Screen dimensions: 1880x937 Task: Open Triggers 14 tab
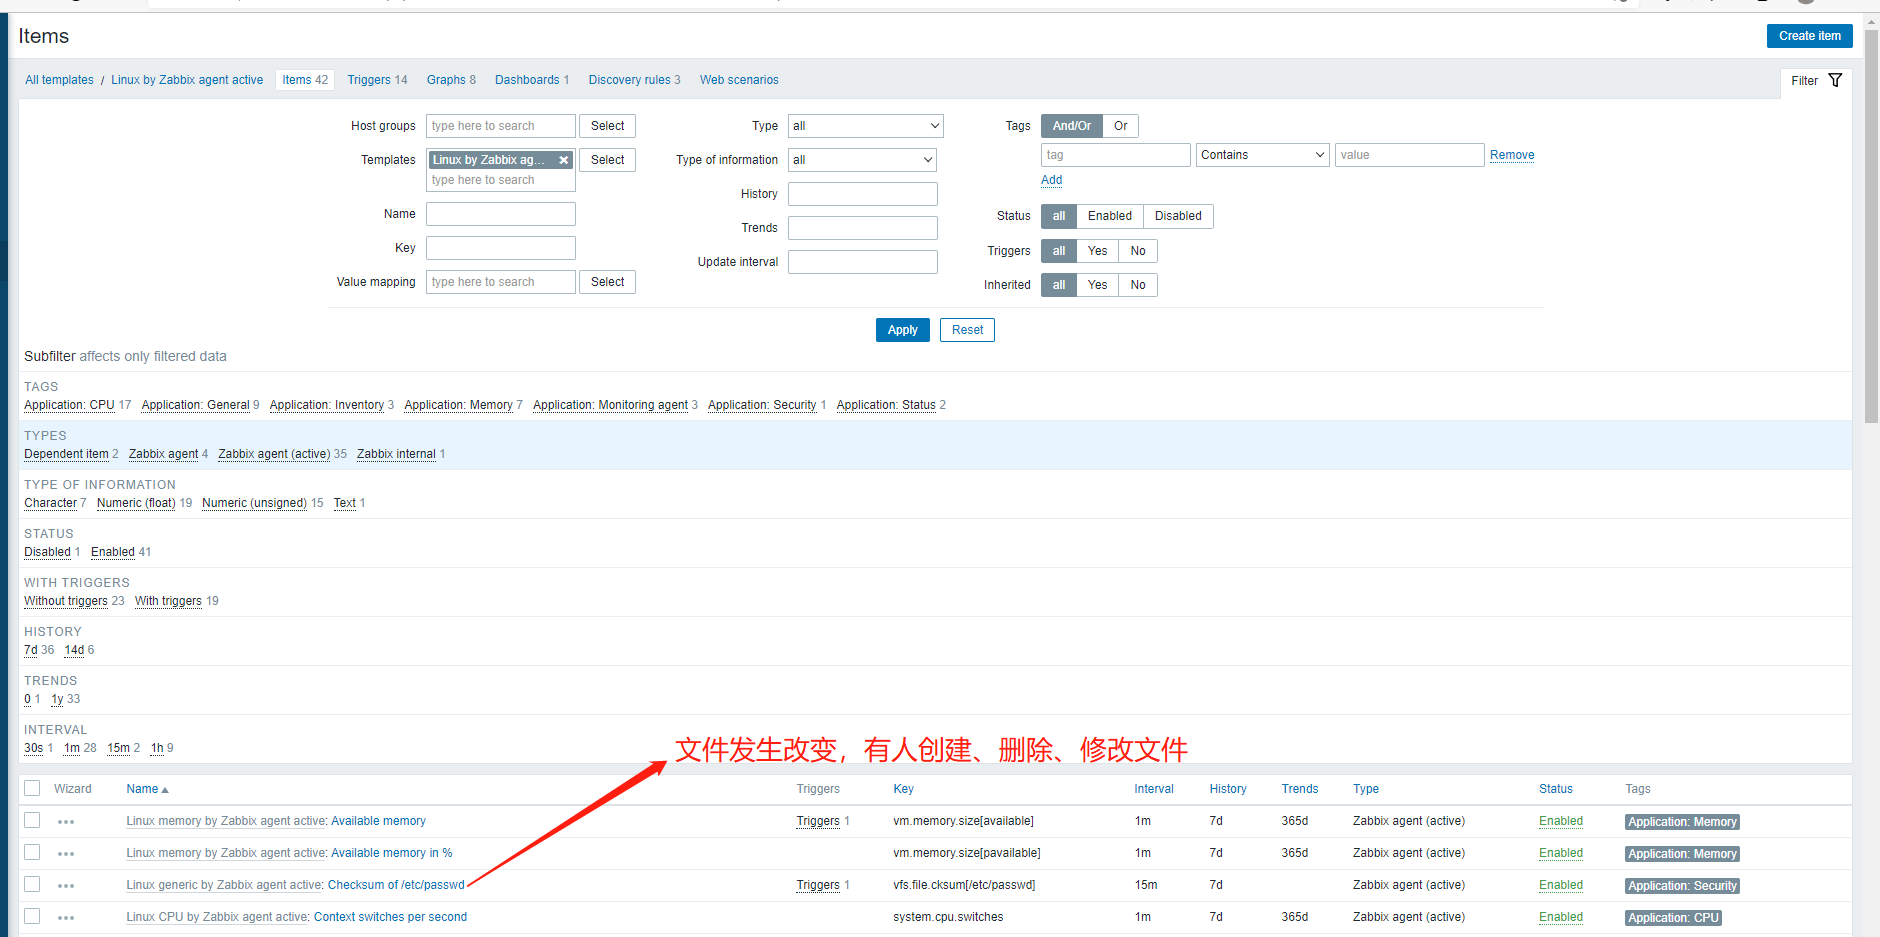point(377,80)
